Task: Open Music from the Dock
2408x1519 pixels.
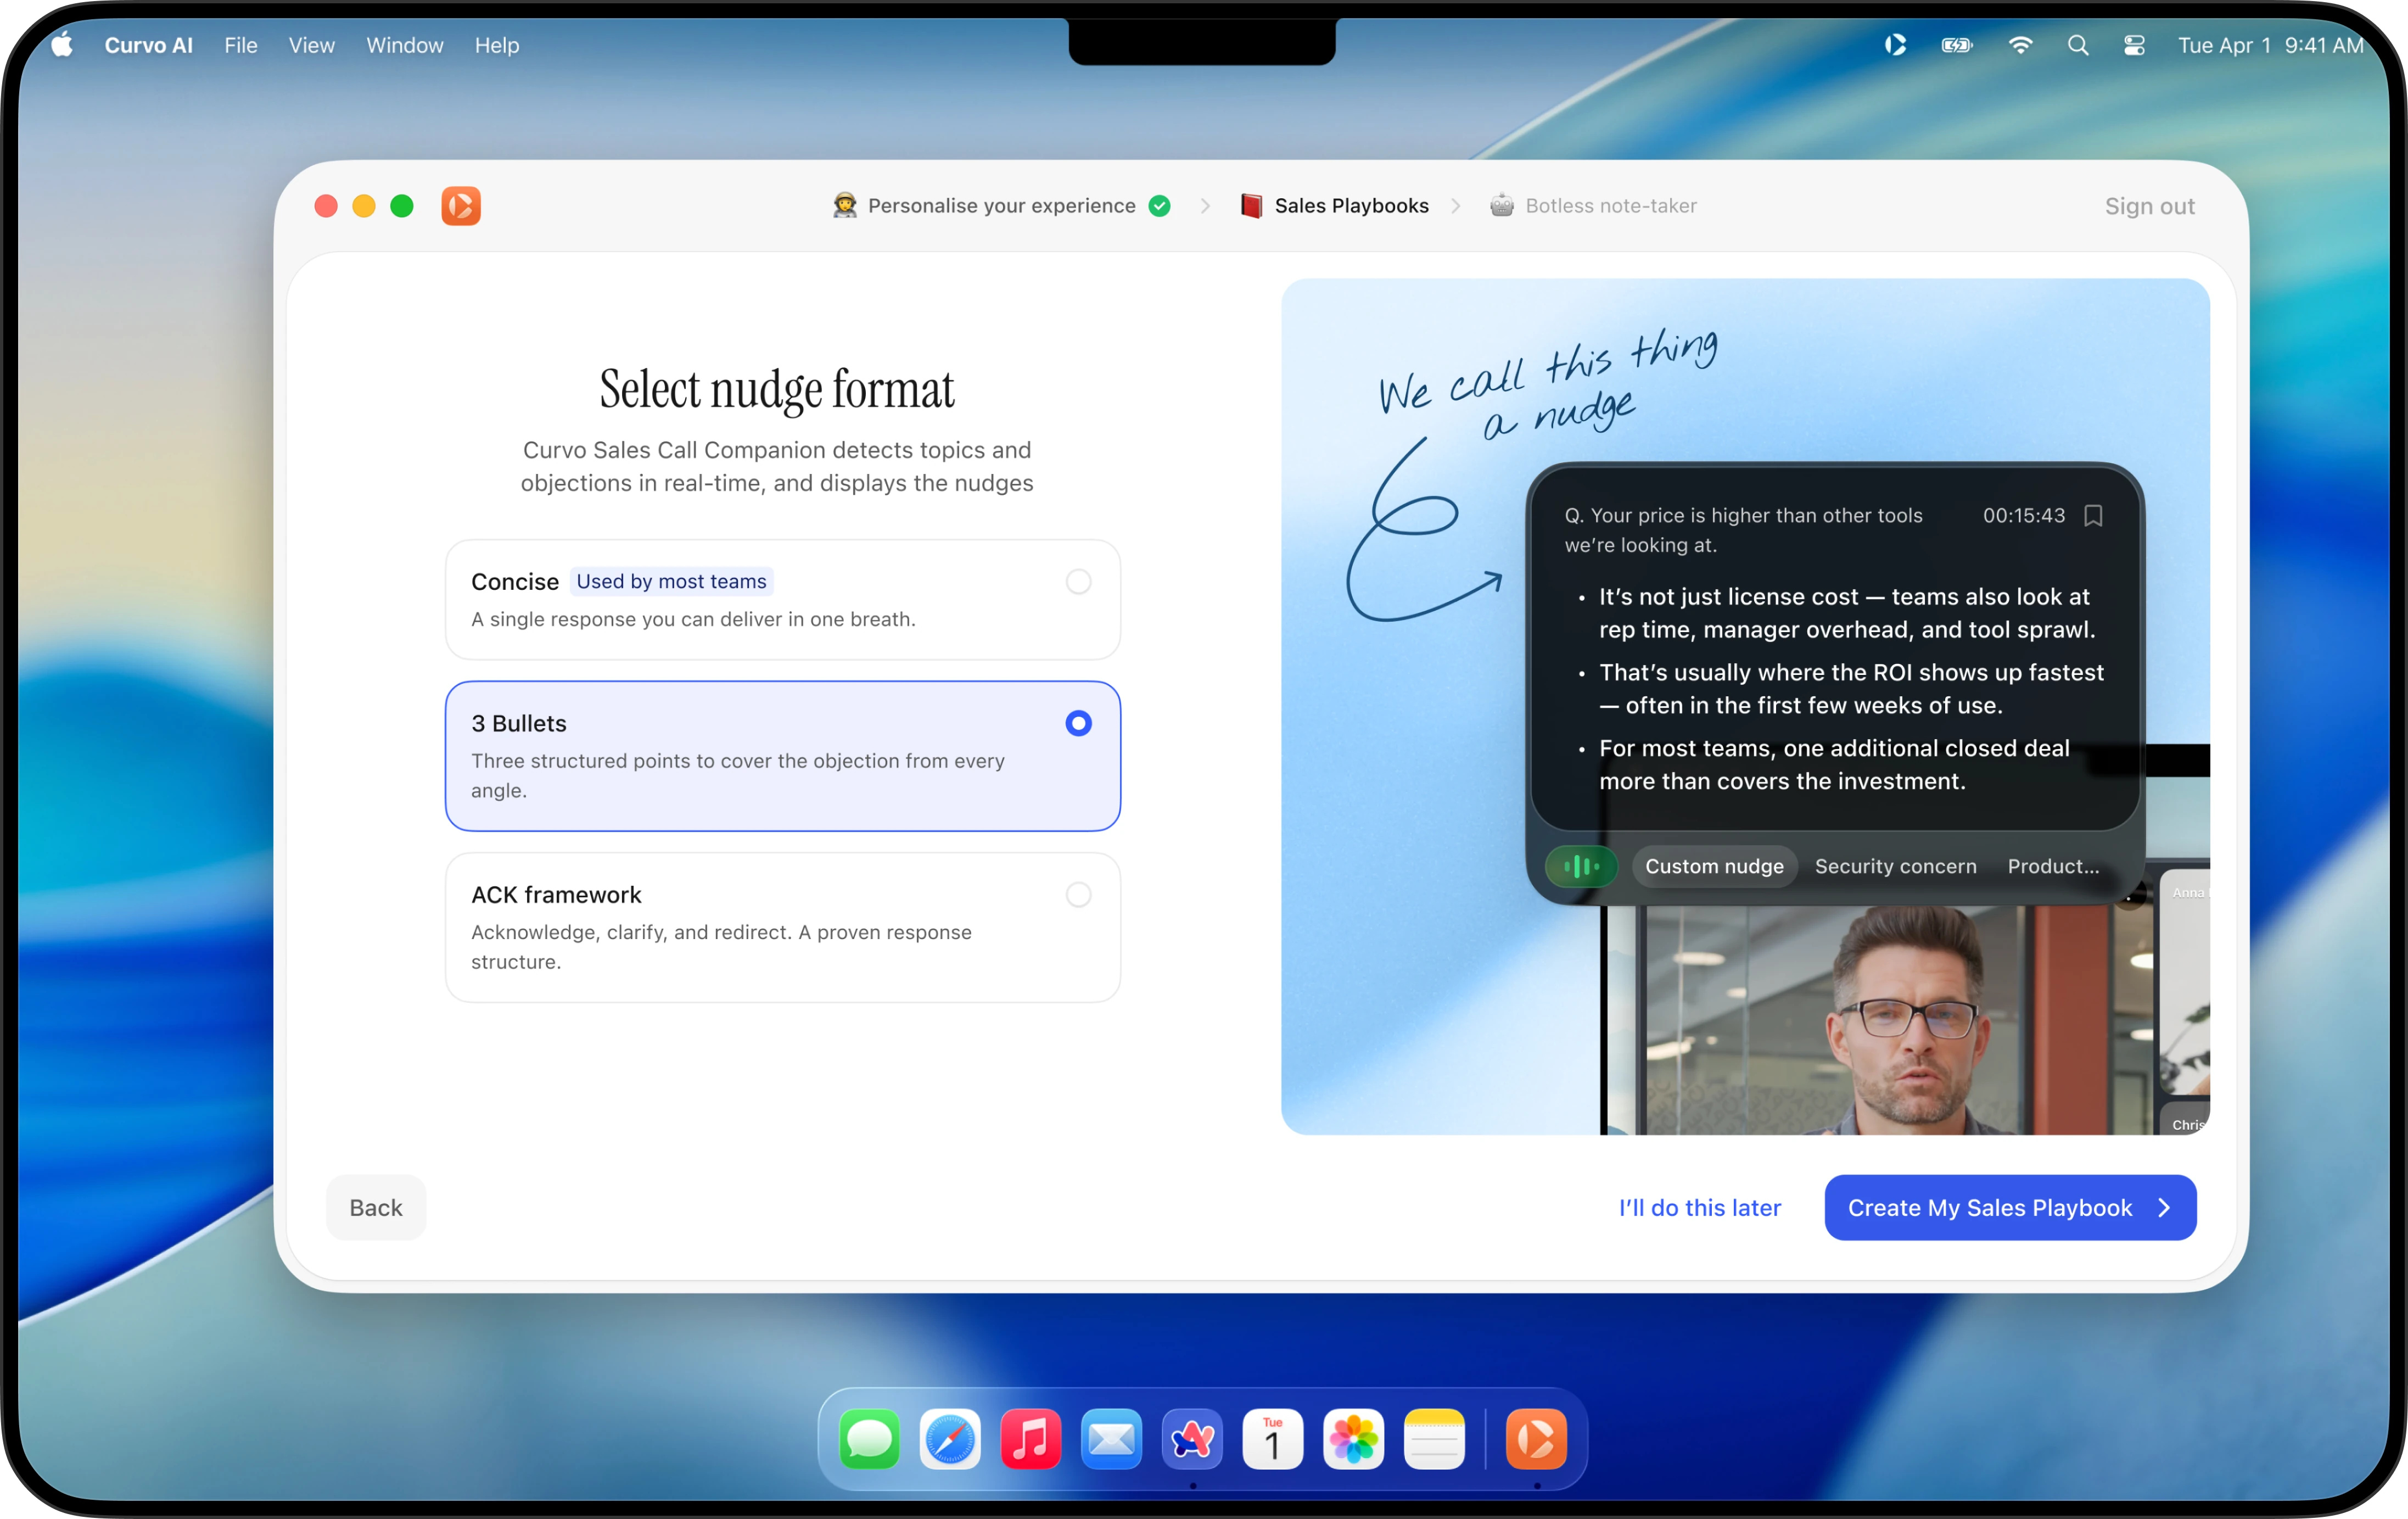Action: tap(1031, 1440)
